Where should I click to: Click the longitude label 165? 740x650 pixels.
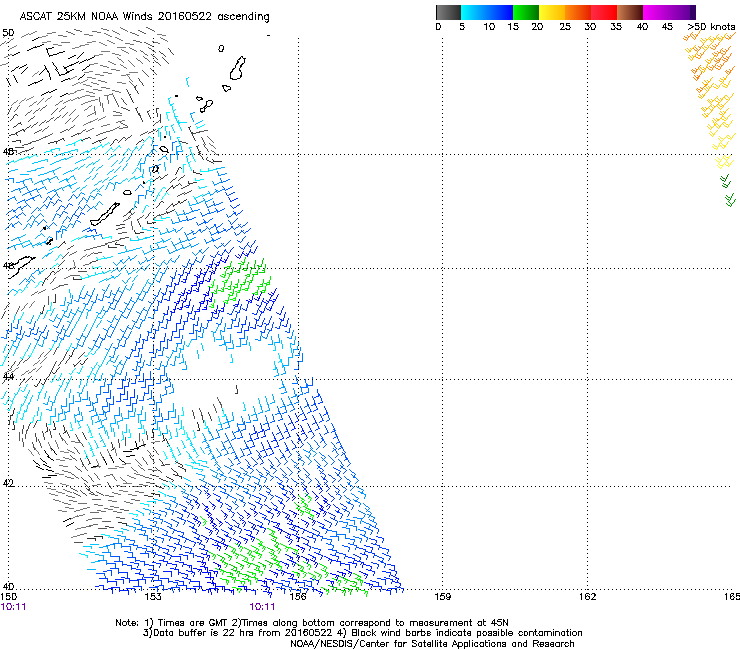[732, 597]
